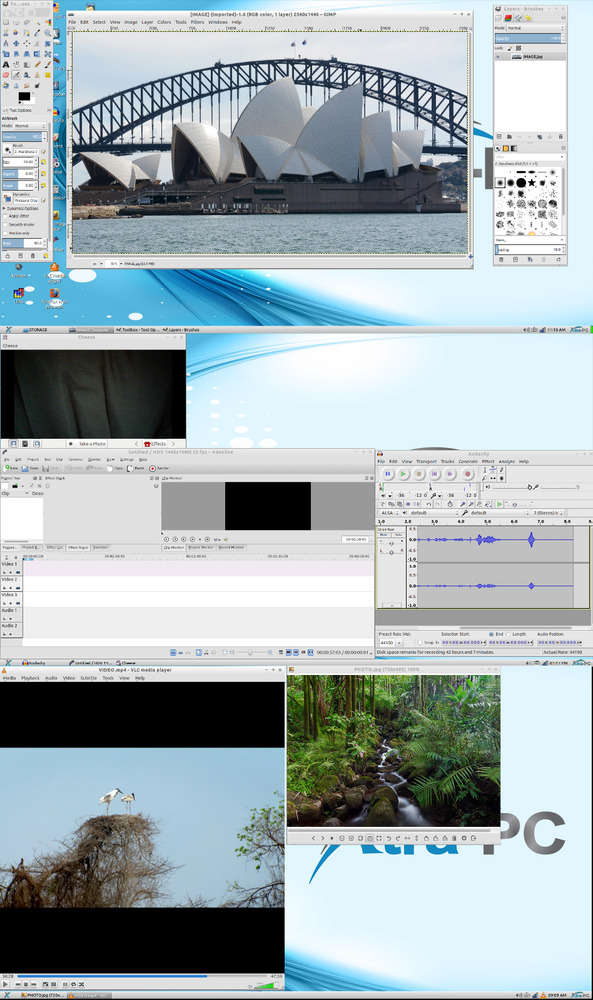
Task: Enable Smooth stroke checkbox in GIMP
Action: (5, 224)
